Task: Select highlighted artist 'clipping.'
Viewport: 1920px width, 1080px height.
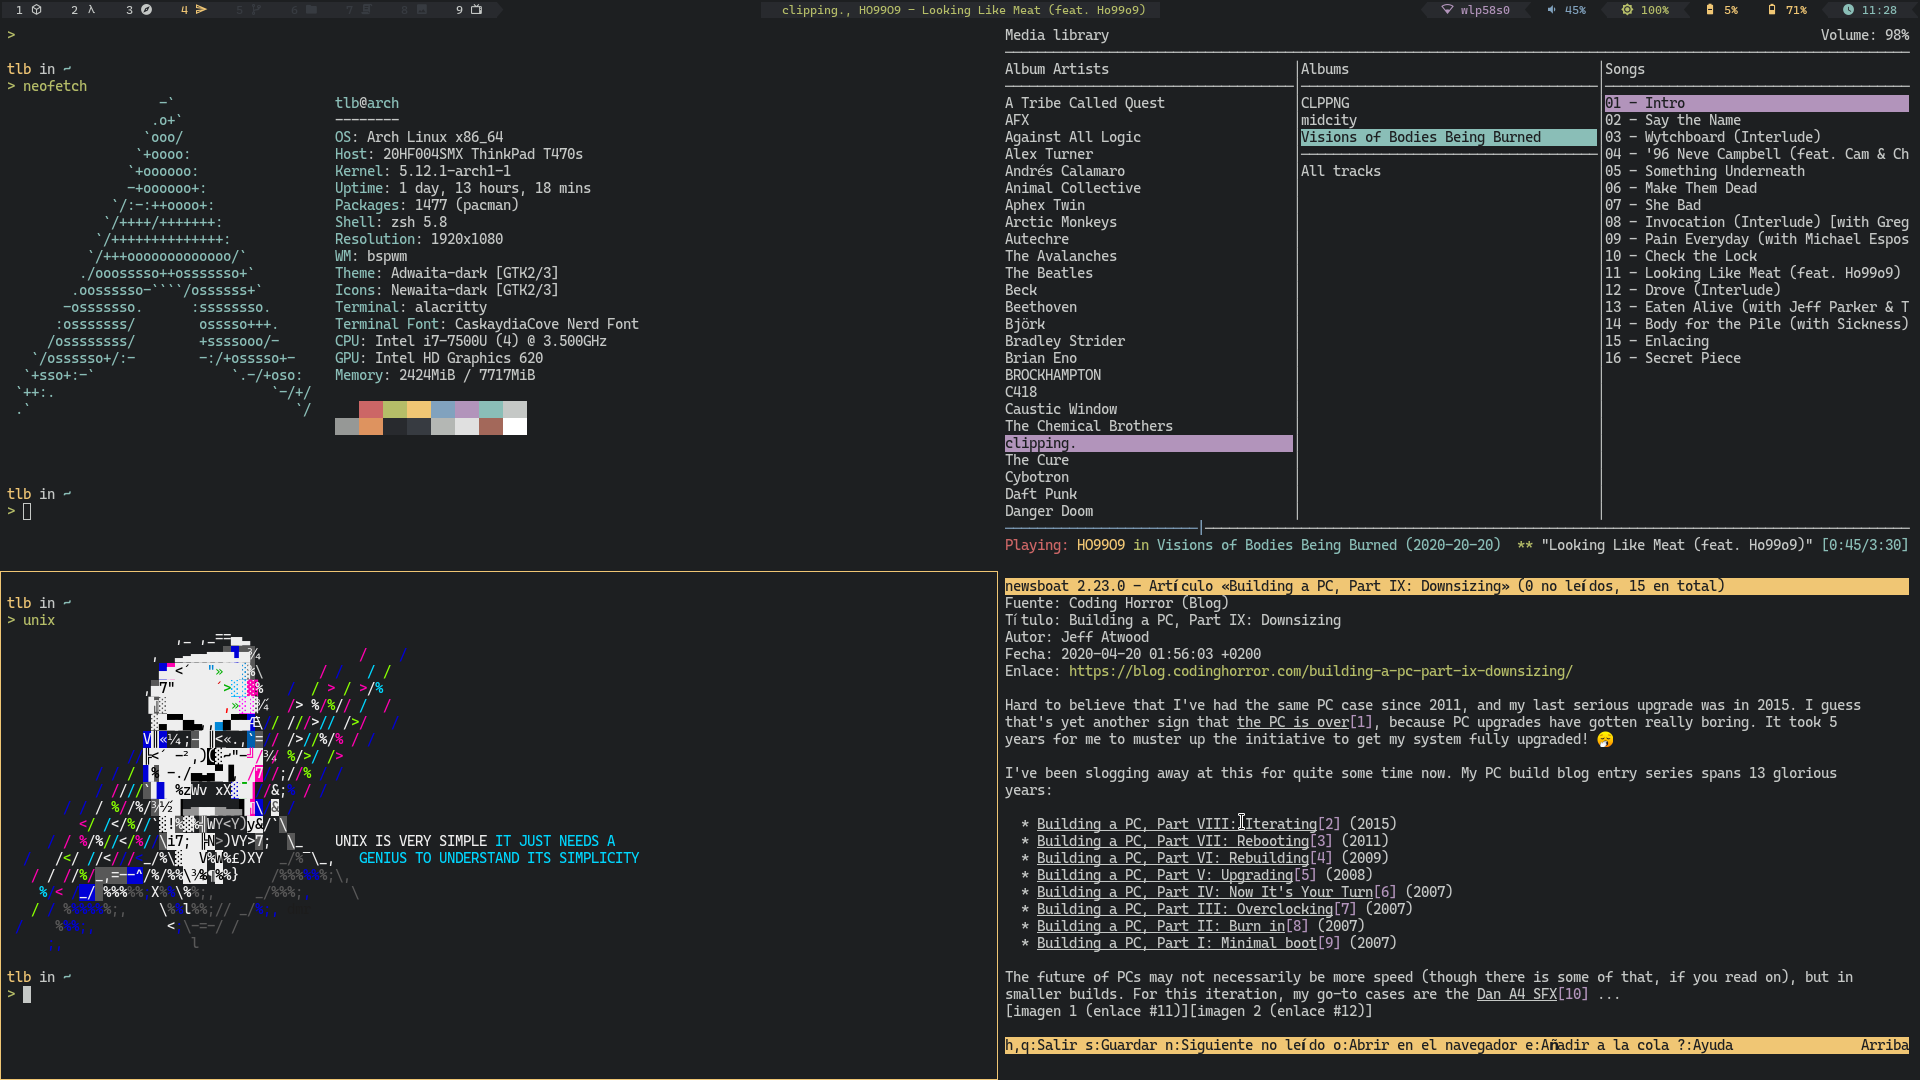Action: 1148,443
